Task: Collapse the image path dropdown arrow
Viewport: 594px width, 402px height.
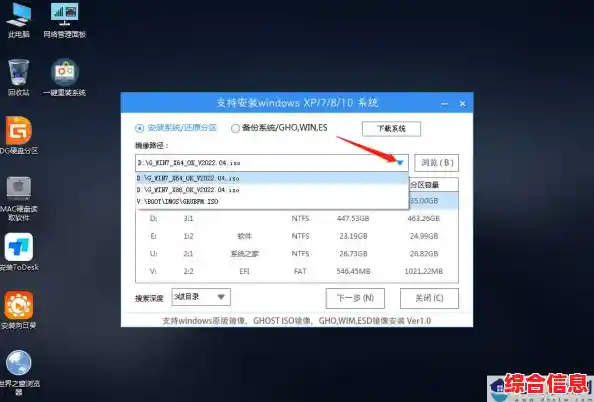Action: pyautogui.click(x=400, y=163)
